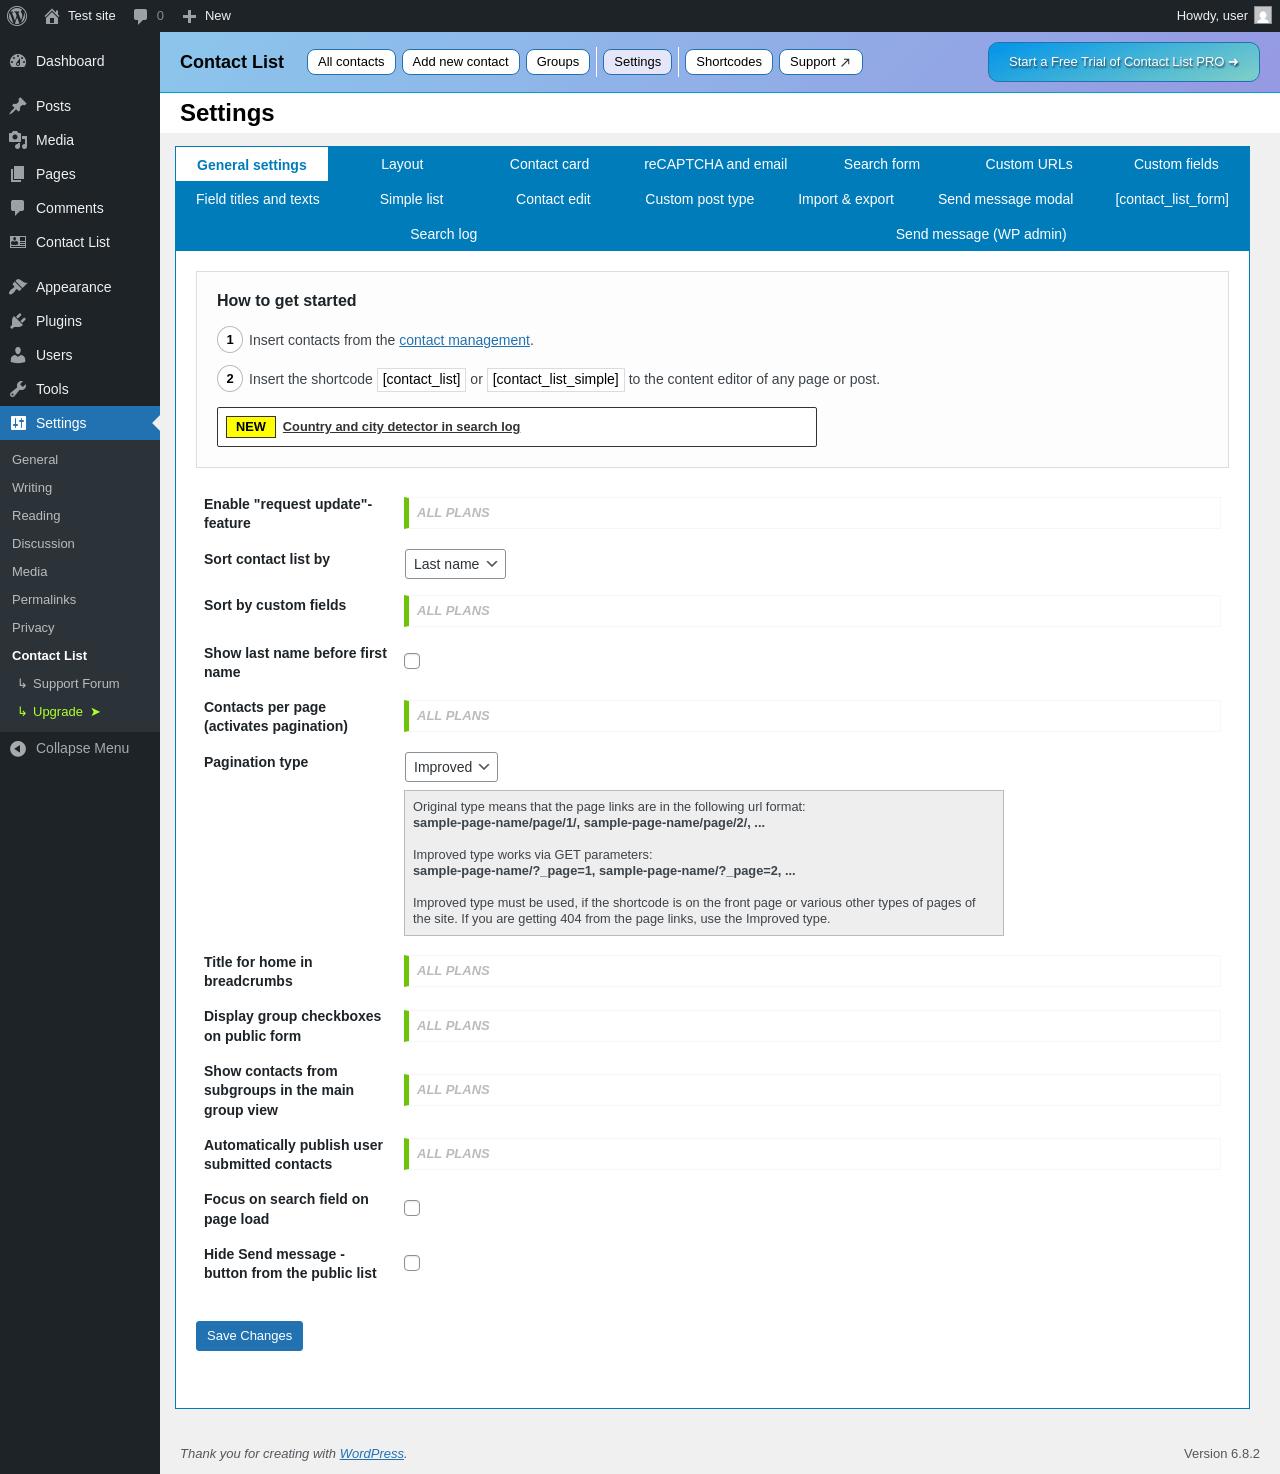Viewport: 1280px width, 1474px height.
Task: Open Discussion settings submenu item
Action: tap(43, 544)
